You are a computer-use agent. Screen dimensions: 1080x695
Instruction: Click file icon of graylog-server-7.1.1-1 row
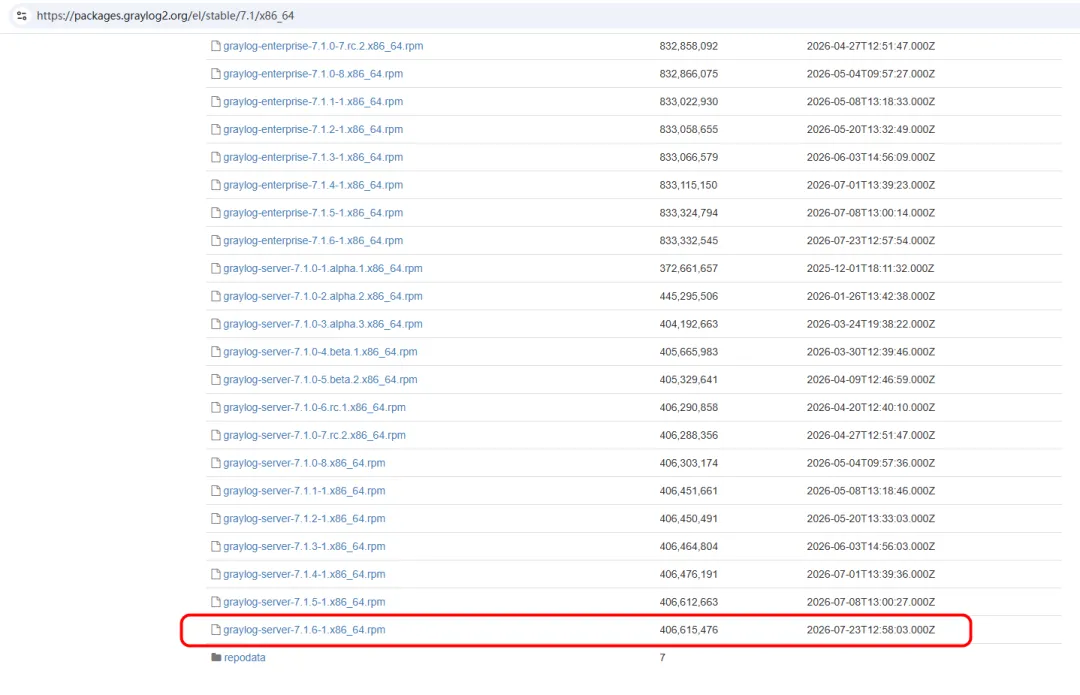[216, 490]
